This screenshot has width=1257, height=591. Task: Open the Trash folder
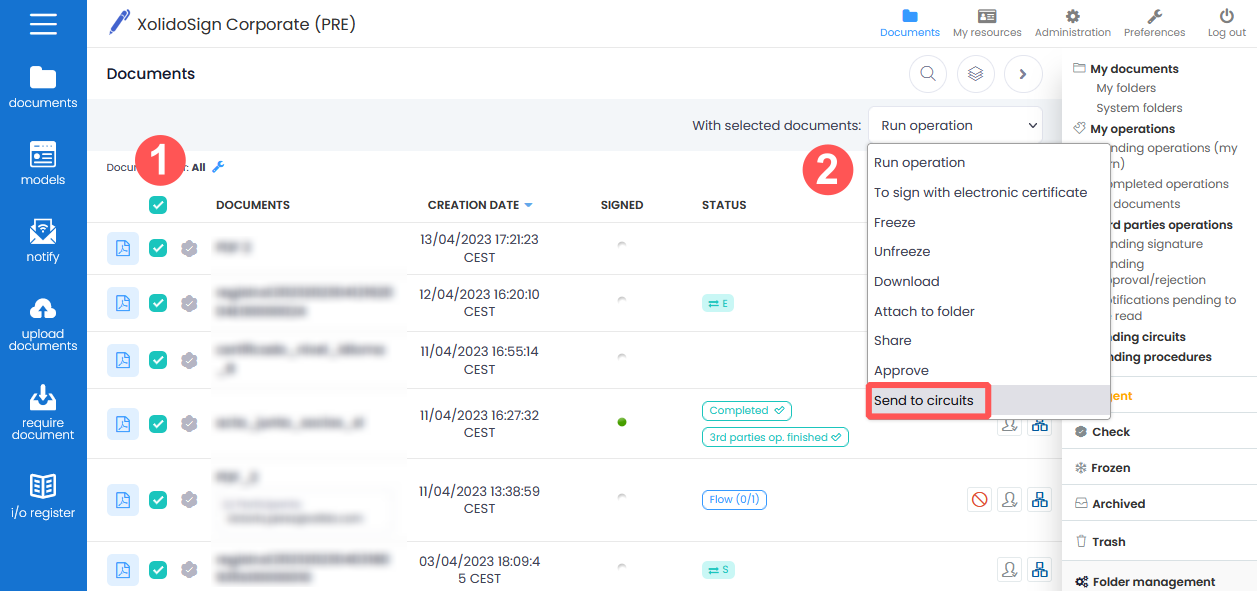1108,542
